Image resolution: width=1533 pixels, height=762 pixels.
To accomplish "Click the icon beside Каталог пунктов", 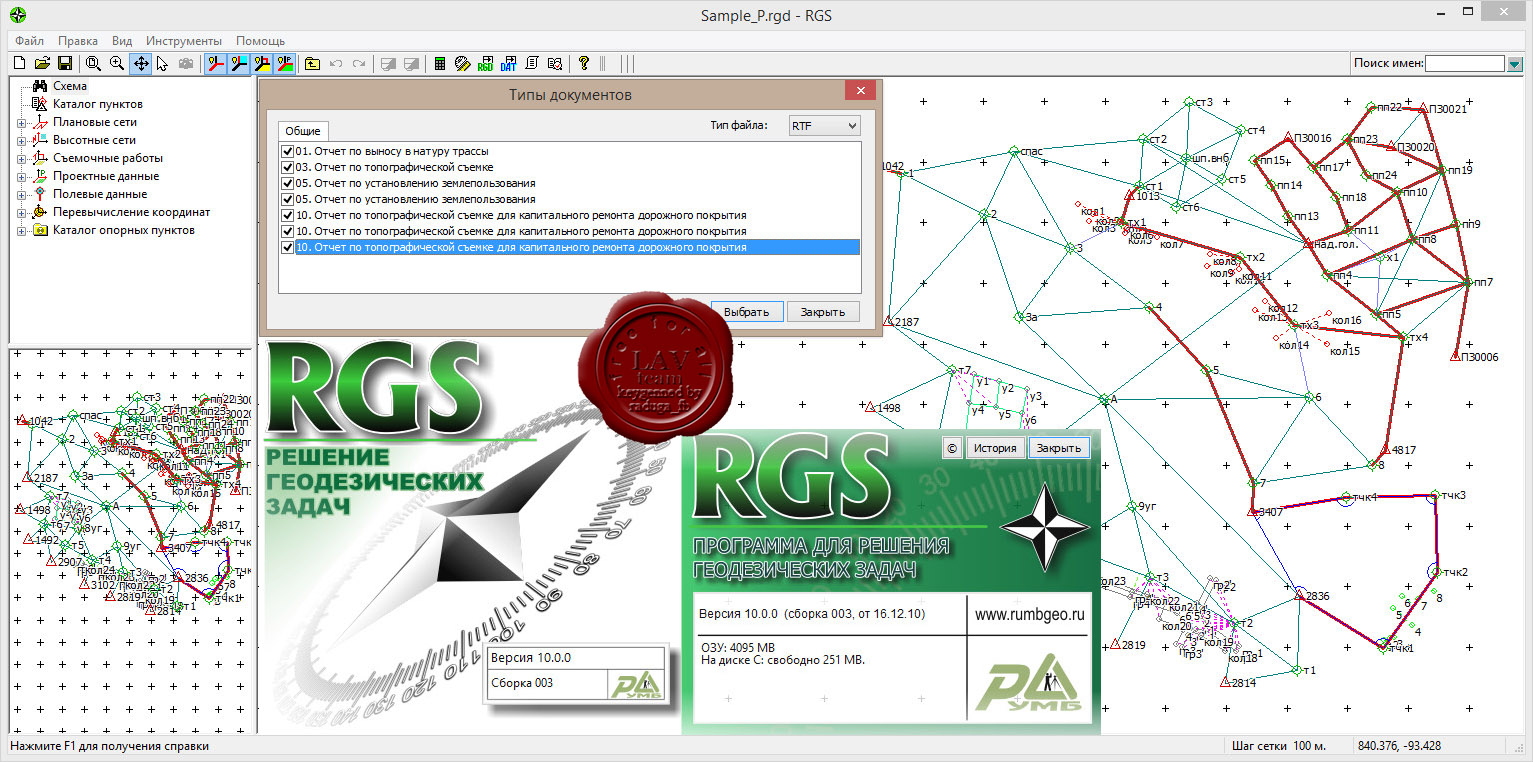I will (40, 104).
